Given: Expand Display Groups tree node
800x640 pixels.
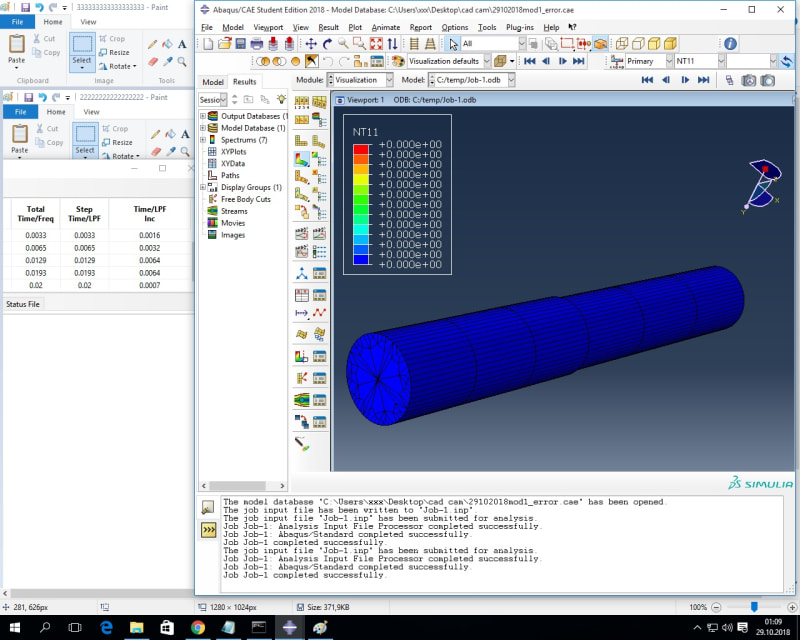Looking at the screenshot, I should click(x=203, y=187).
